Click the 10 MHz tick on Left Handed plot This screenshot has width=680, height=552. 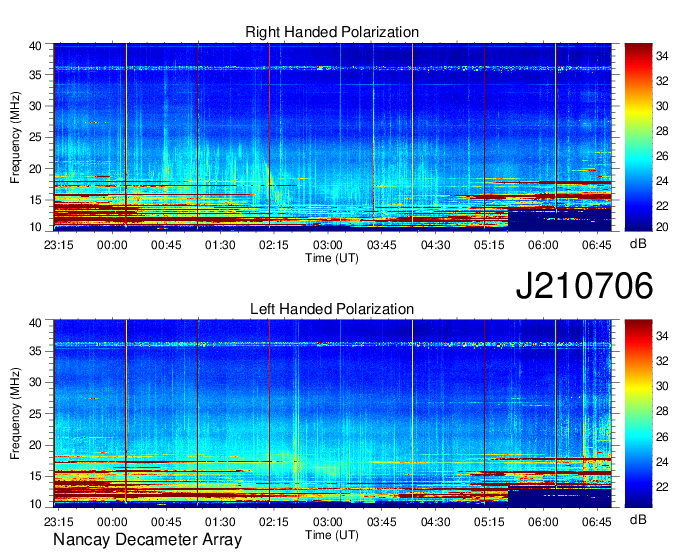click(35, 504)
